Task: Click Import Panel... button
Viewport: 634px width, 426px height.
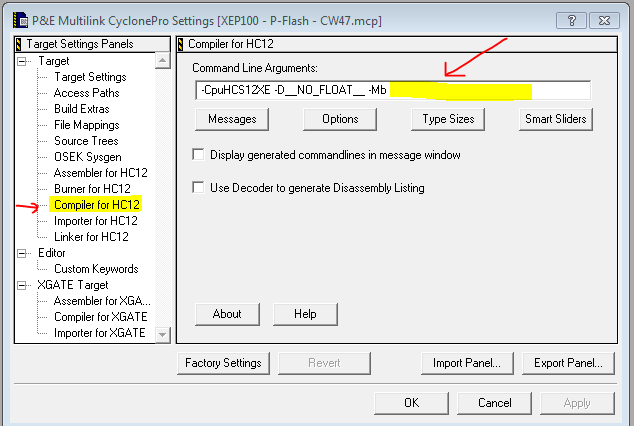Action: point(467,363)
